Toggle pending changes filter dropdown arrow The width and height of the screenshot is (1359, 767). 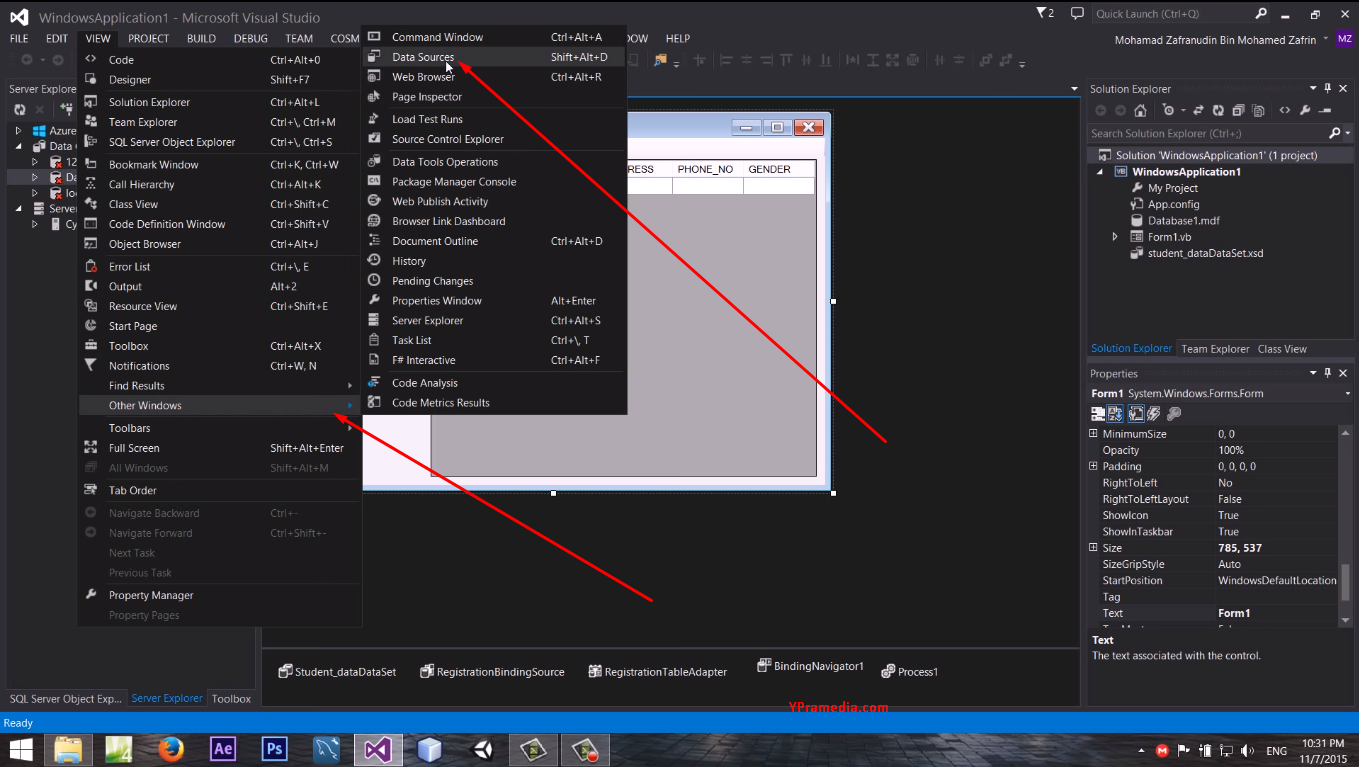pyautogui.click(x=1183, y=110)
